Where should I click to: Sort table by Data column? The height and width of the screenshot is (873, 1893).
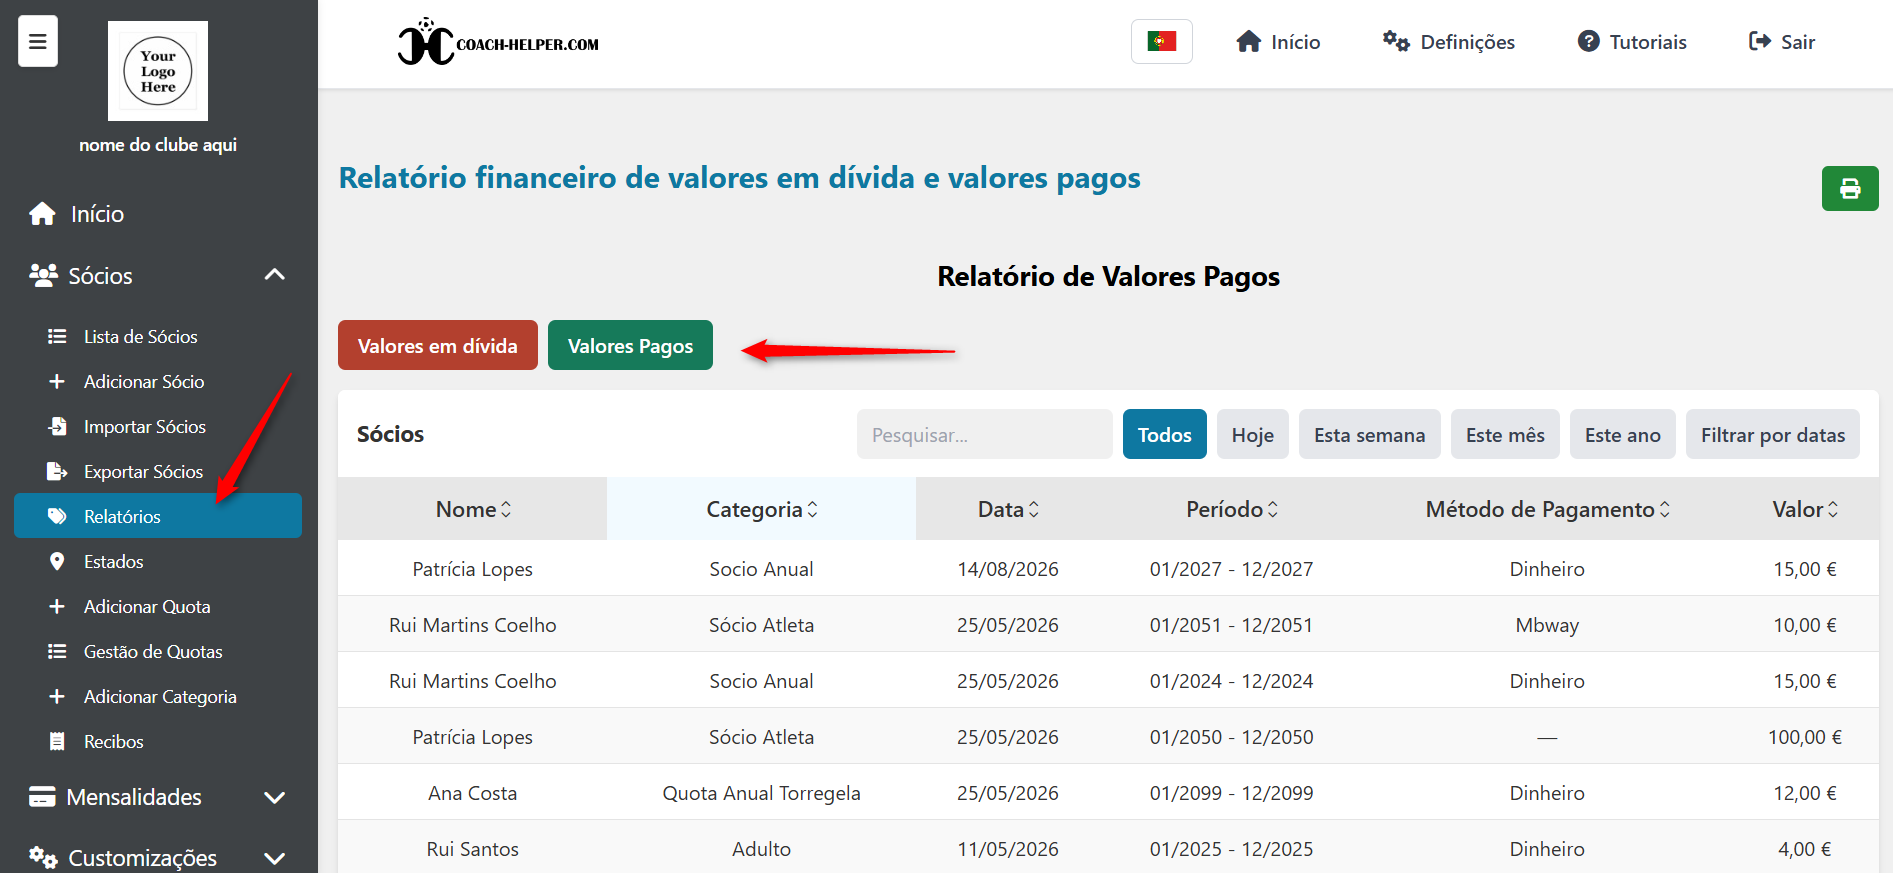(x=1008, y=509)
